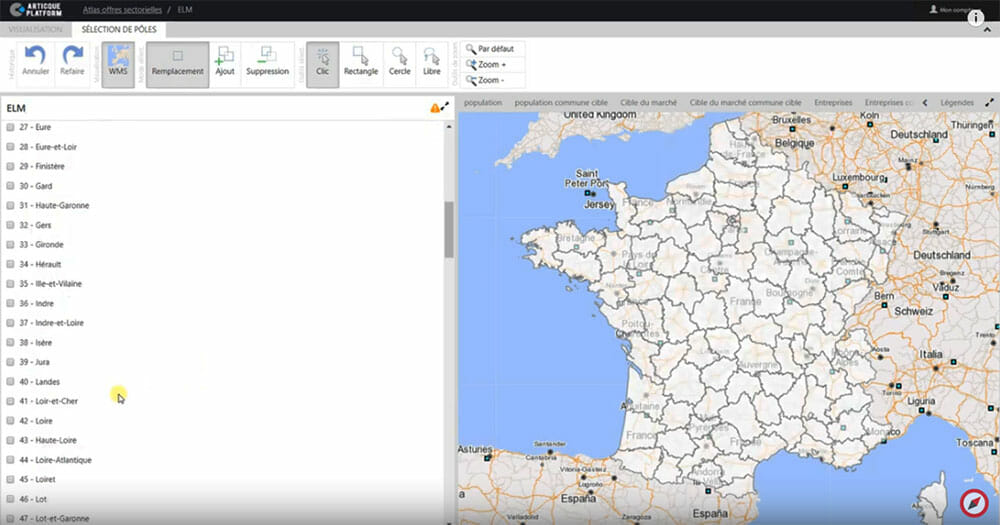This screenshot has width=1000, height=525.
Task: Choose the Libre freehand selection tool
Action: [432, 64]
